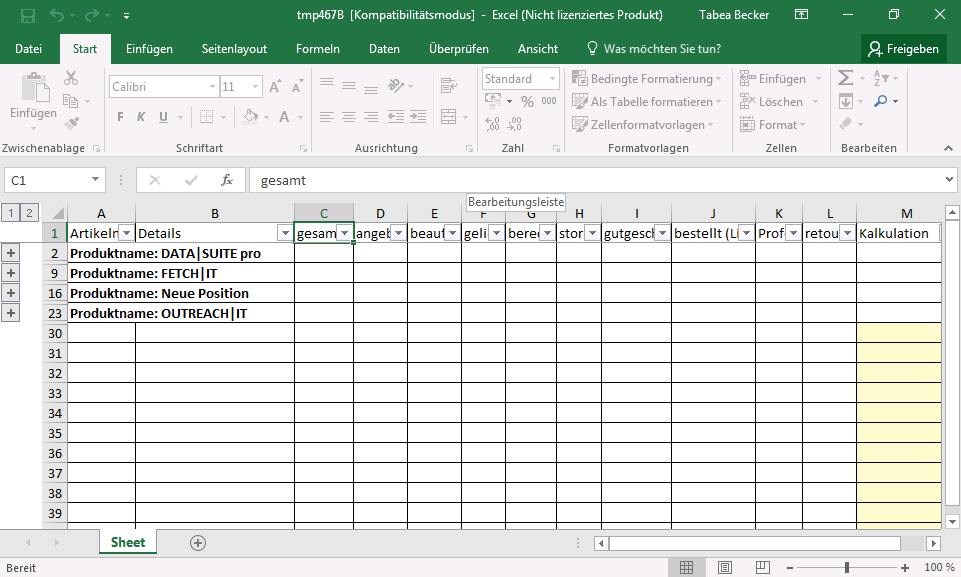Click the Löschen cells button
The height and width of the screenshot is (577, 961).
[x=779, y=101]
